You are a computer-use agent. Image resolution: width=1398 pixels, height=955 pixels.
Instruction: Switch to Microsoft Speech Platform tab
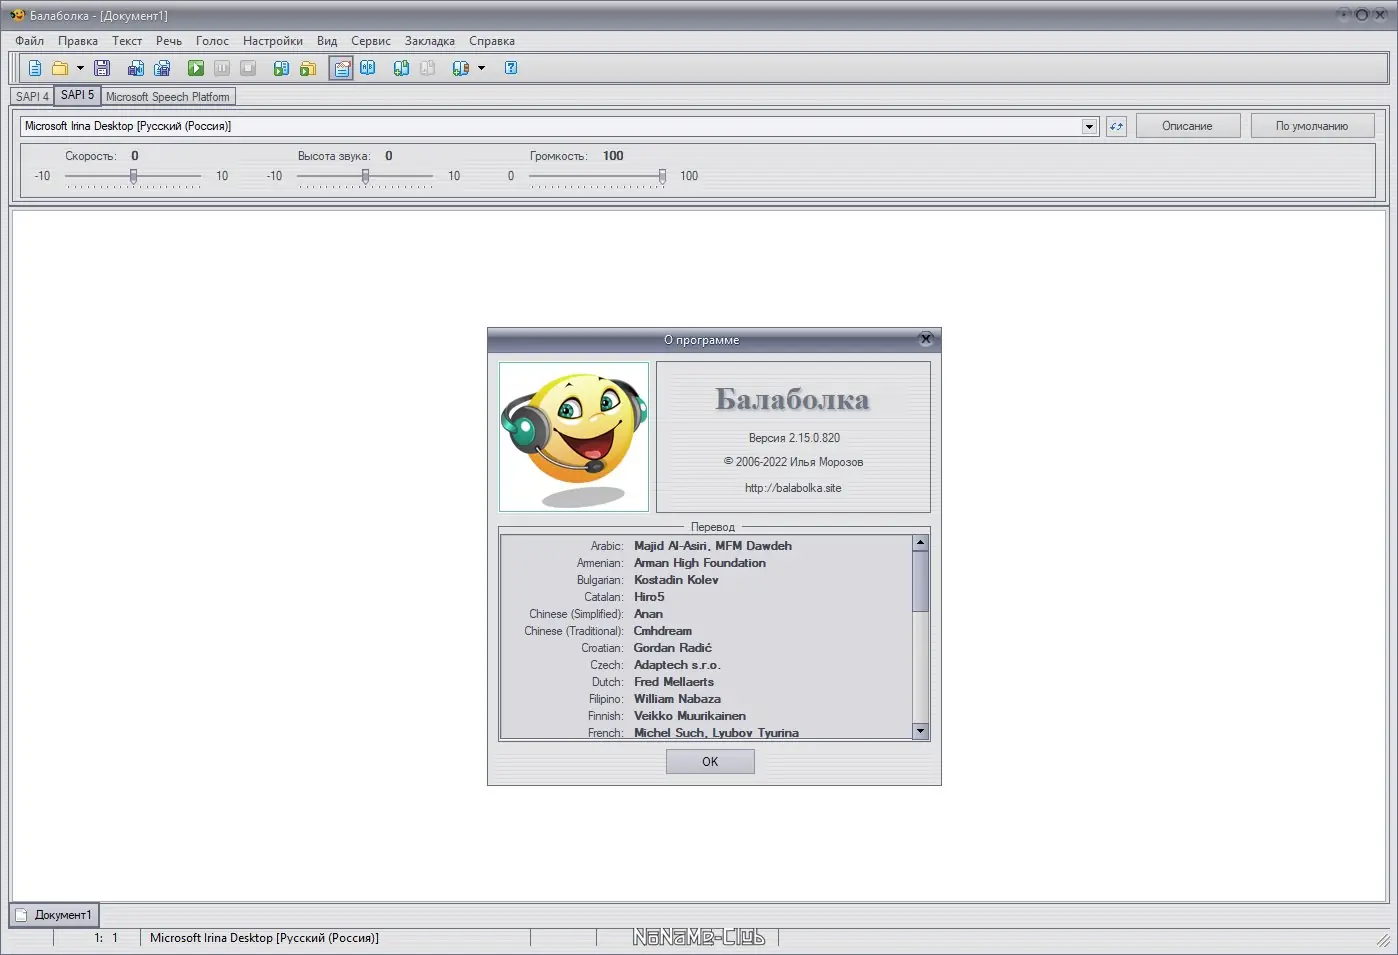point(168,97)
